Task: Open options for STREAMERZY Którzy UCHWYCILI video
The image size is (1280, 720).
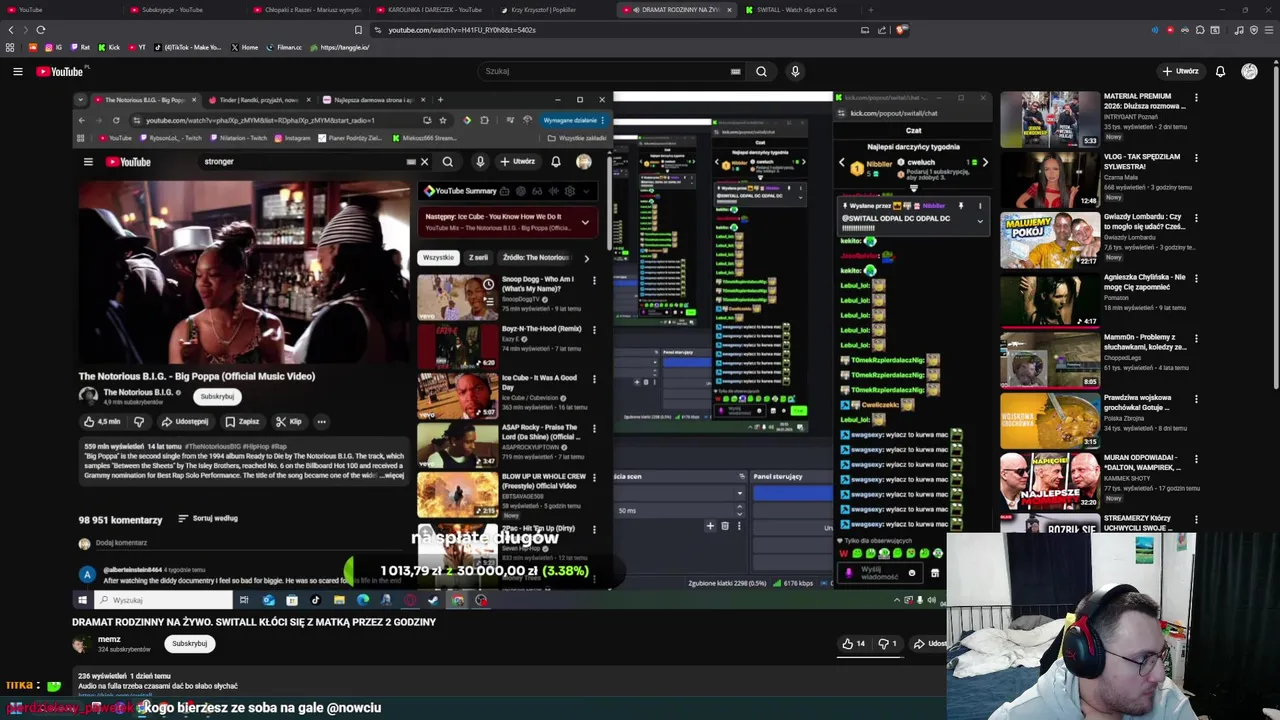Action: coord(1196,518)
